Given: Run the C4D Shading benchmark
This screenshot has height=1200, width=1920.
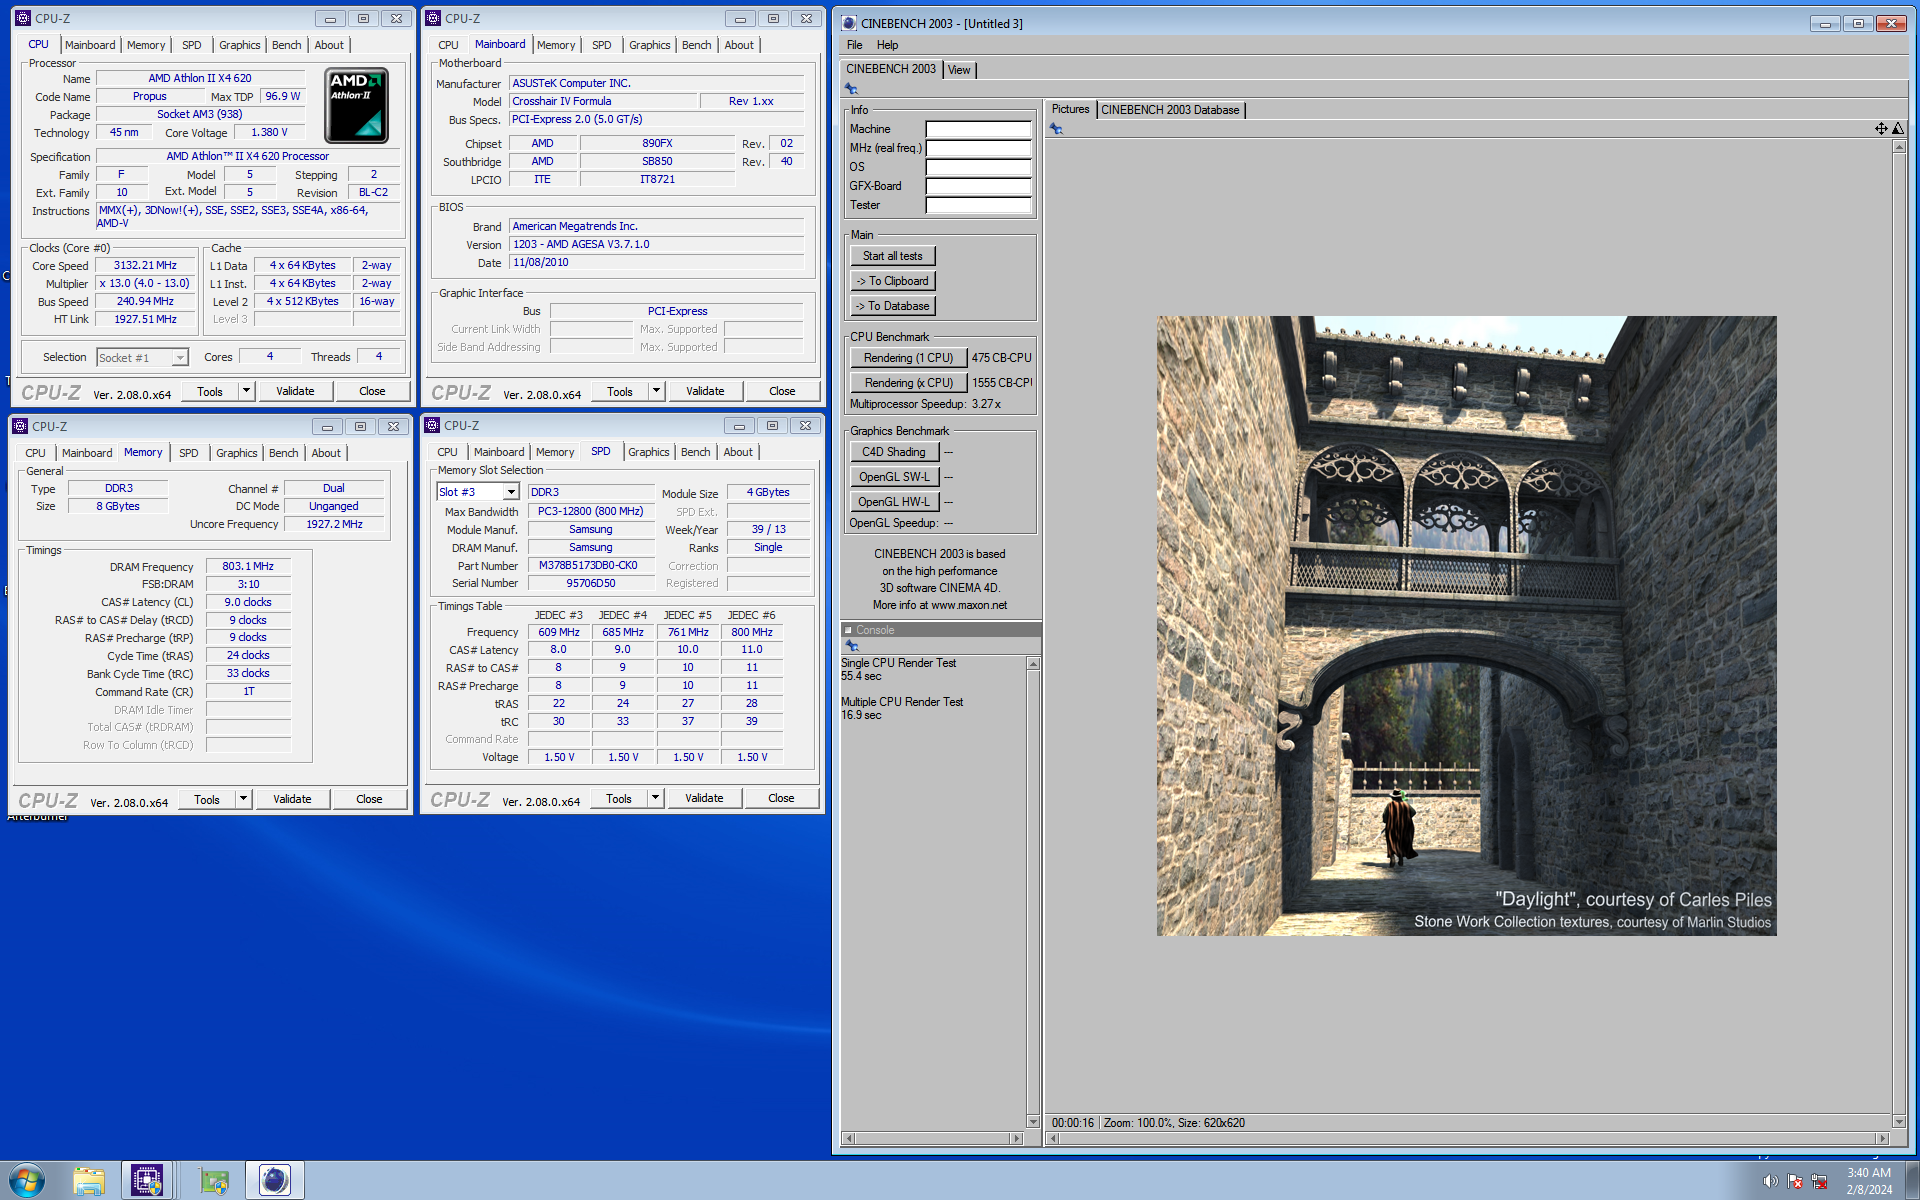Looking at the screenshot, I should point(894,452).
